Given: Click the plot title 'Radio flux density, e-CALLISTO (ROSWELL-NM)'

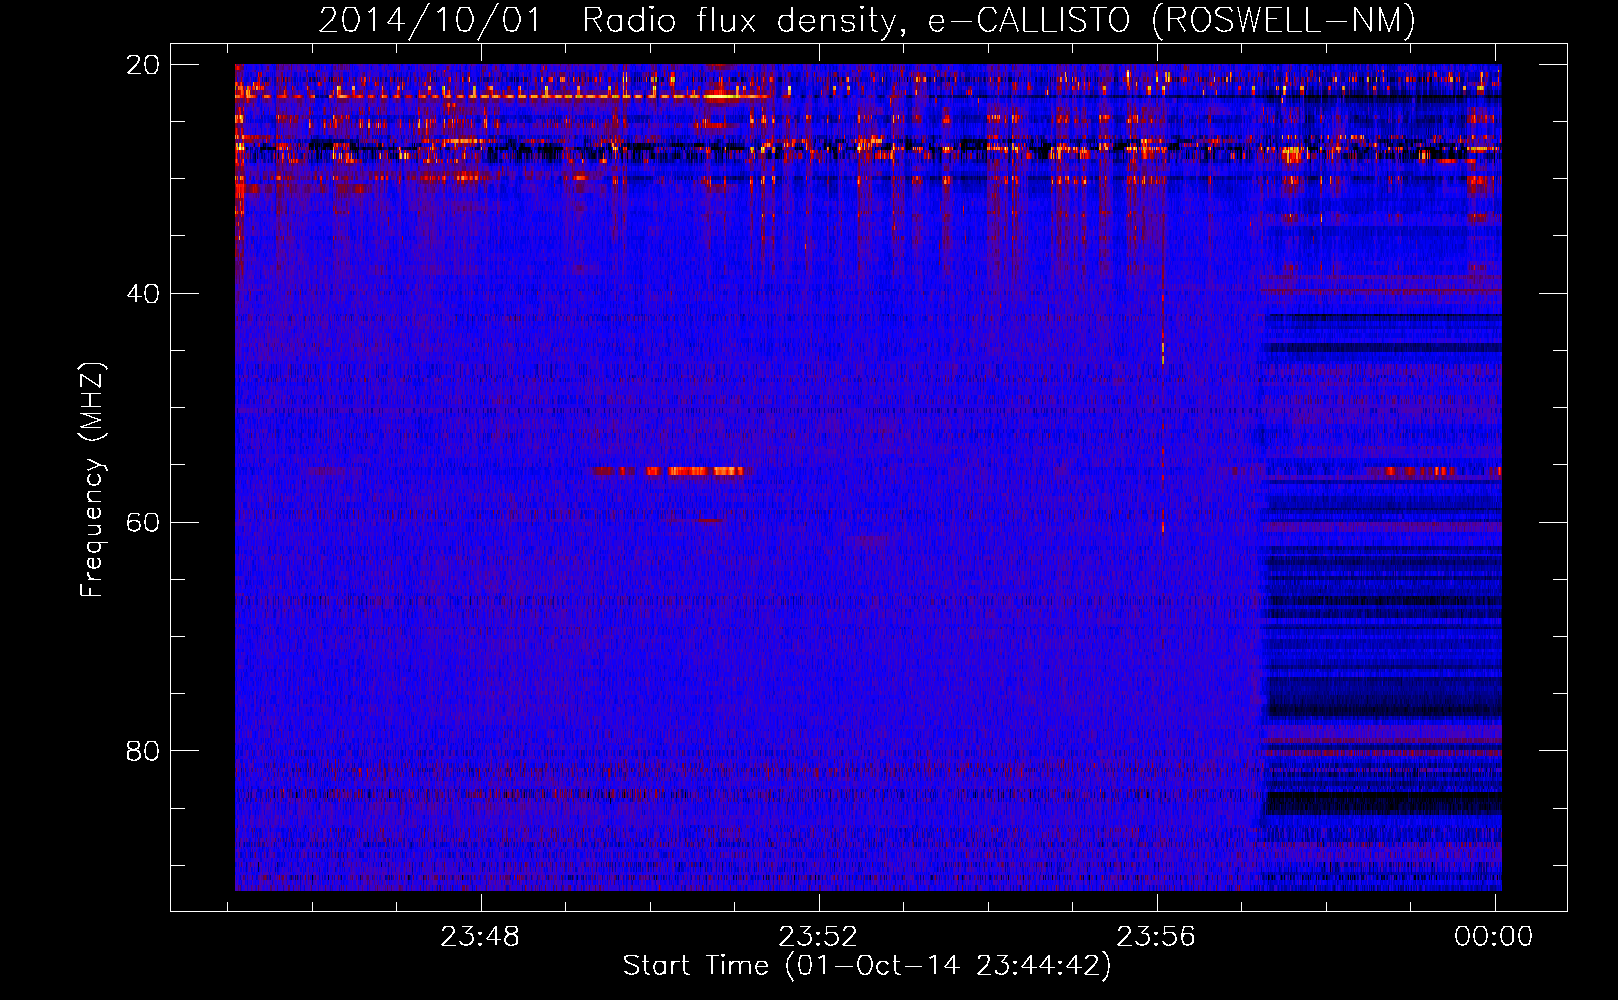Looking at the screenshot, I should point(999,20).
